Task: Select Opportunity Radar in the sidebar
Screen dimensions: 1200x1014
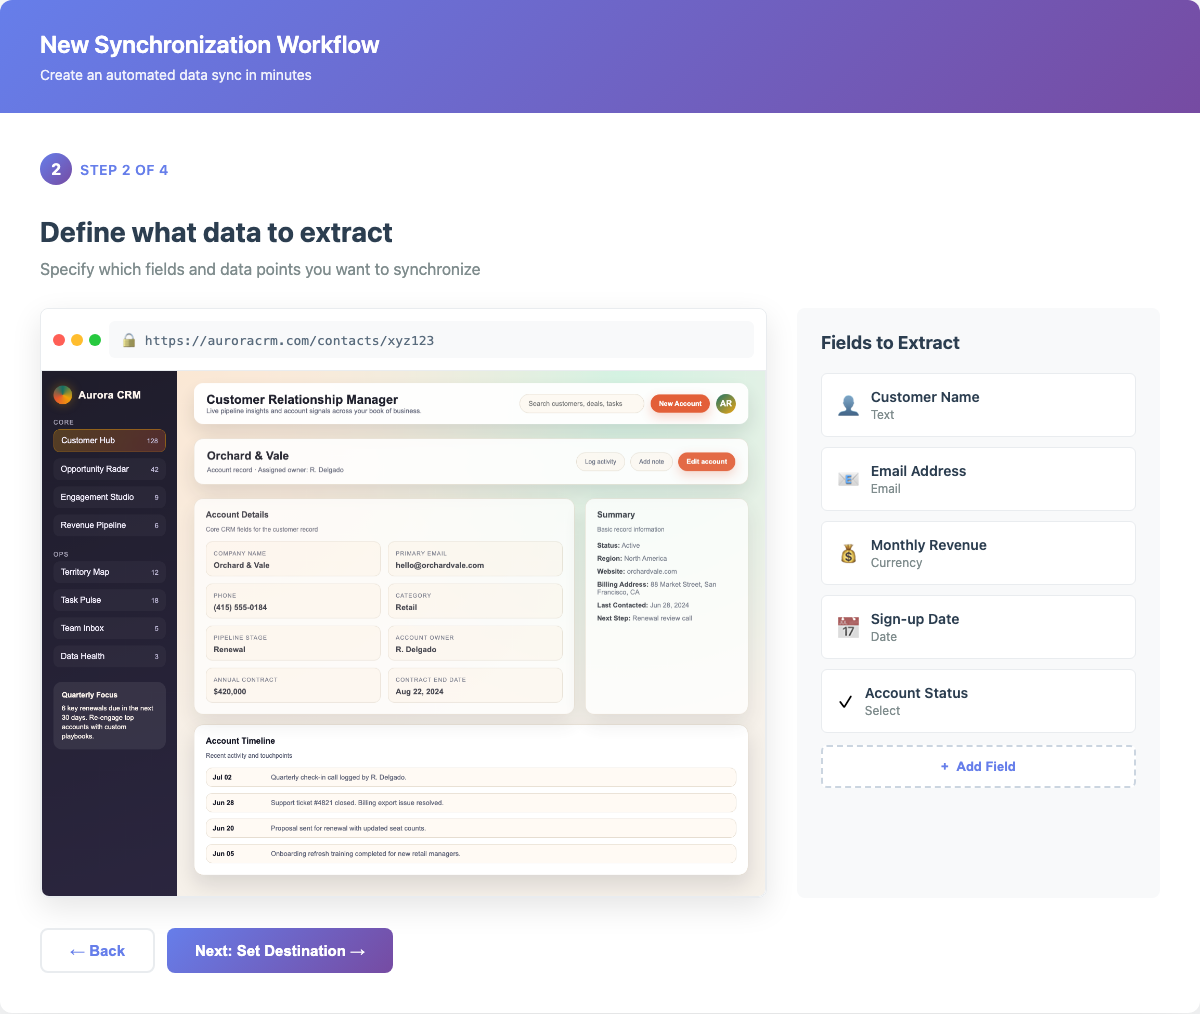Action: coord(109,469)
